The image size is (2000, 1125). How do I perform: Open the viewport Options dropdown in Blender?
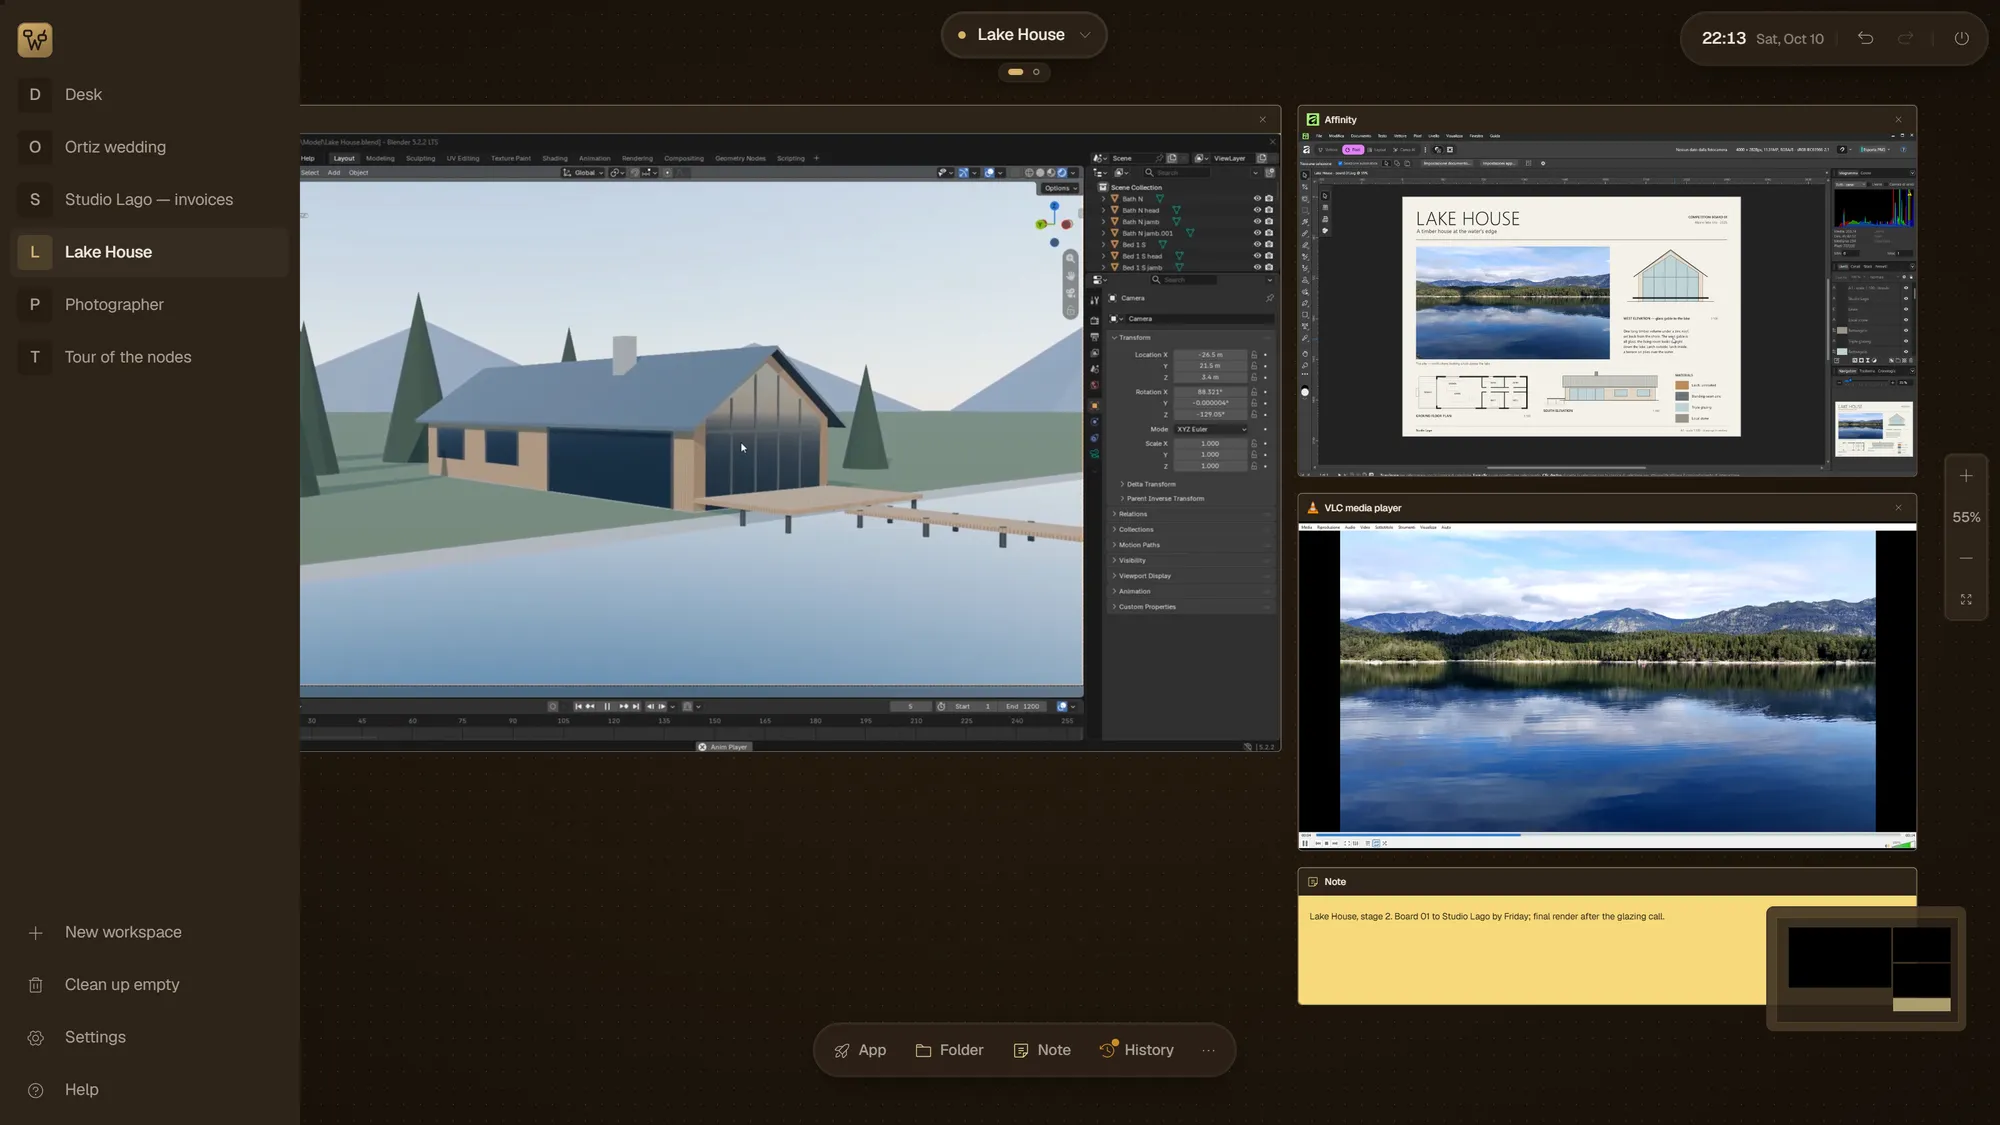pyautogui.click(x=1060, y=188)
